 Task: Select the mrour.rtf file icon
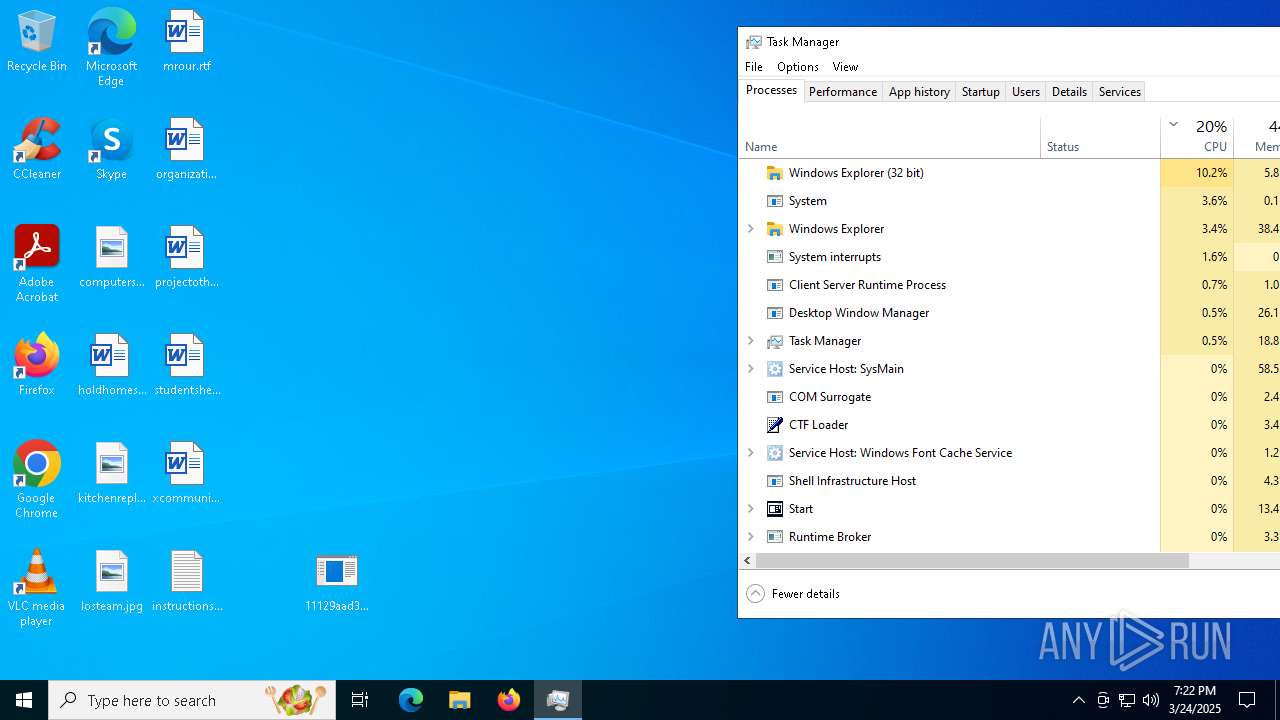click(186, 42)
